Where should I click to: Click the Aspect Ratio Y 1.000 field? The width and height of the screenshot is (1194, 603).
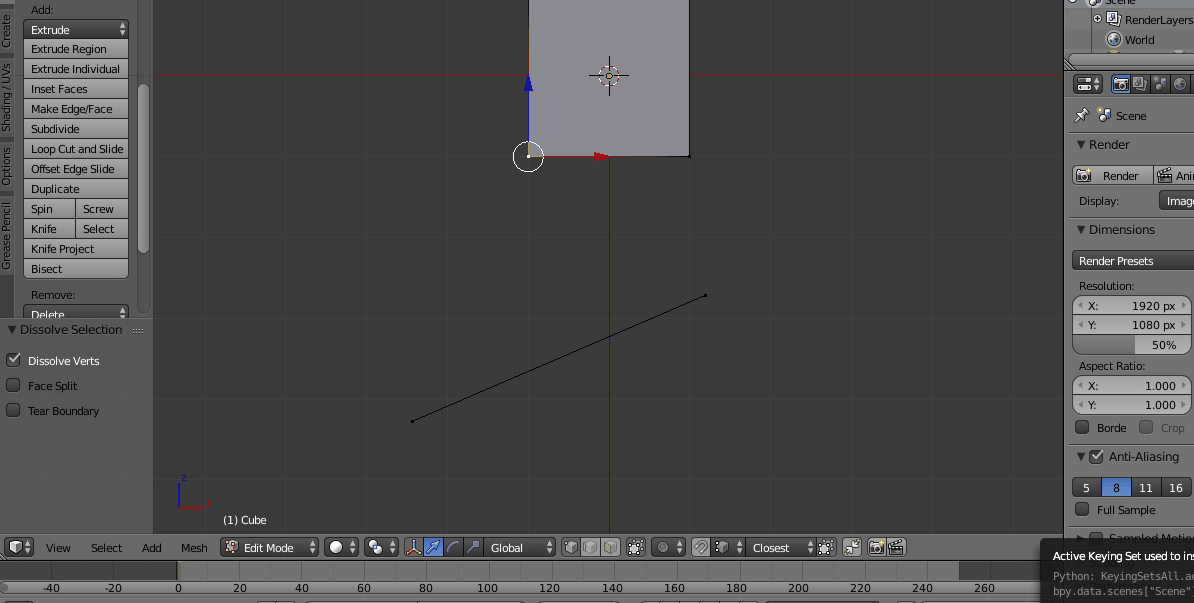(1132, 404)
